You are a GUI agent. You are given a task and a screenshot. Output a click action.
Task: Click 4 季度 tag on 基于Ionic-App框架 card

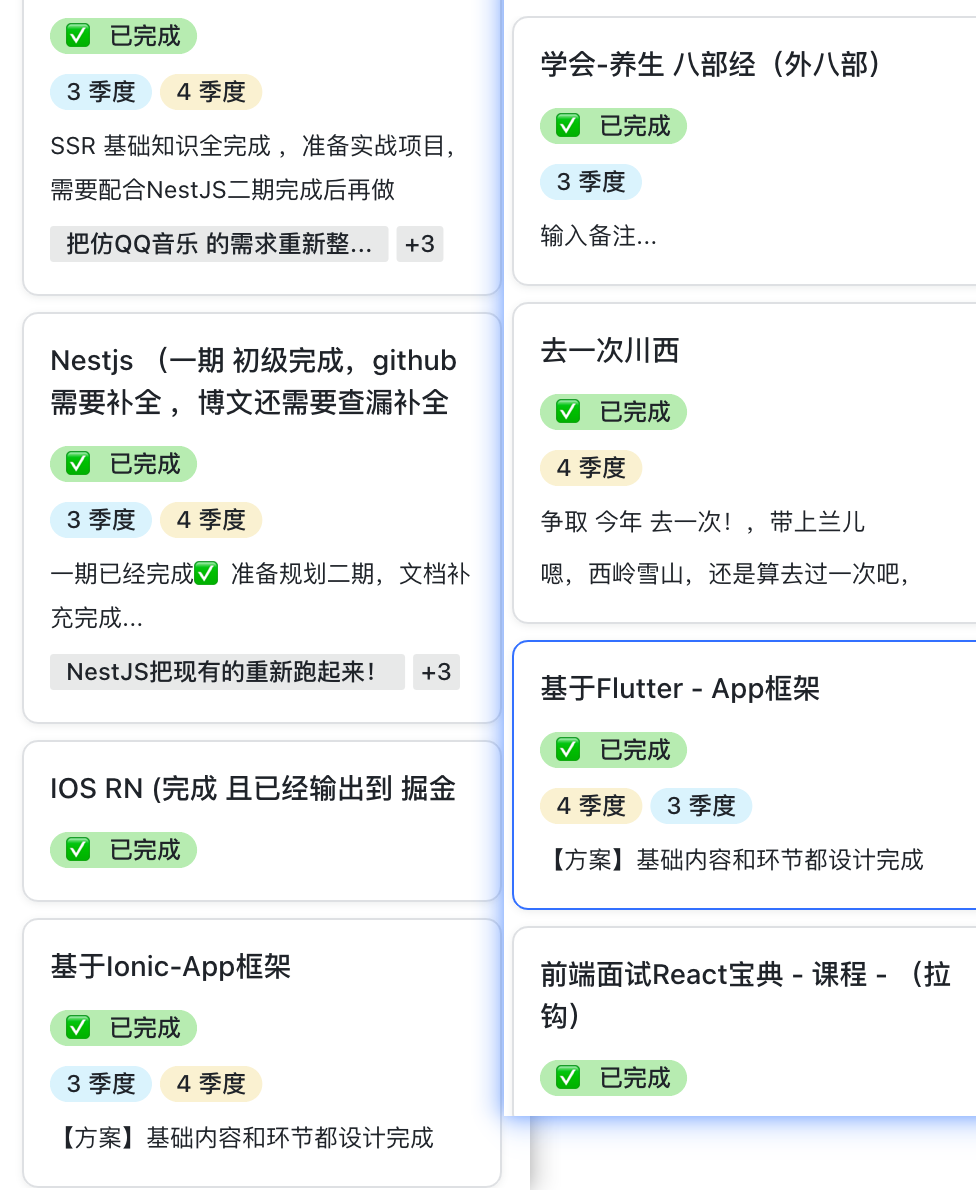click(x=211, y=1084)
